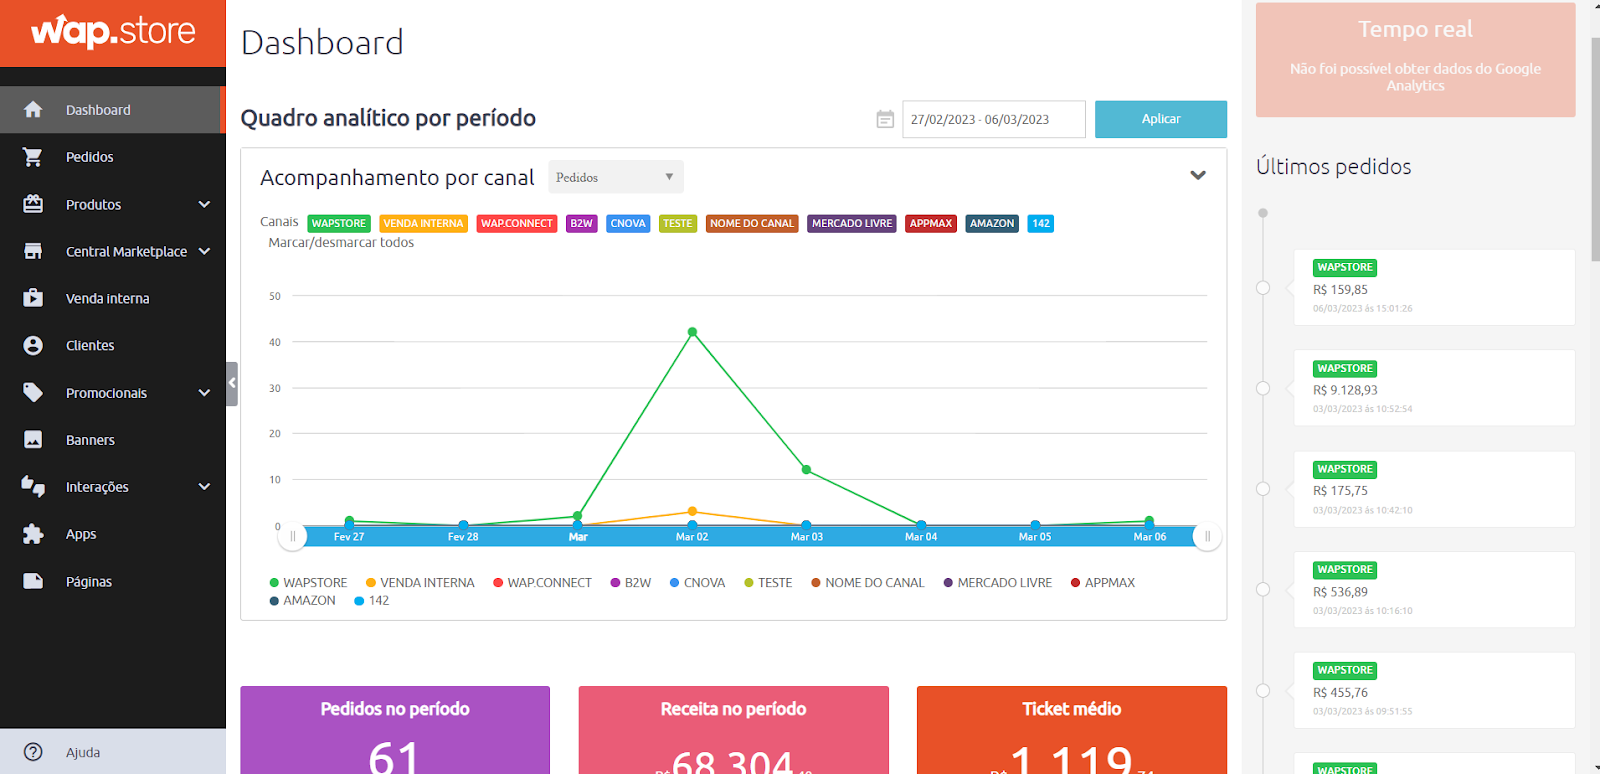Toggle the WAP.CONNECT channel tag
This screenshot has height=774, width=1600.
coord(516,224)
